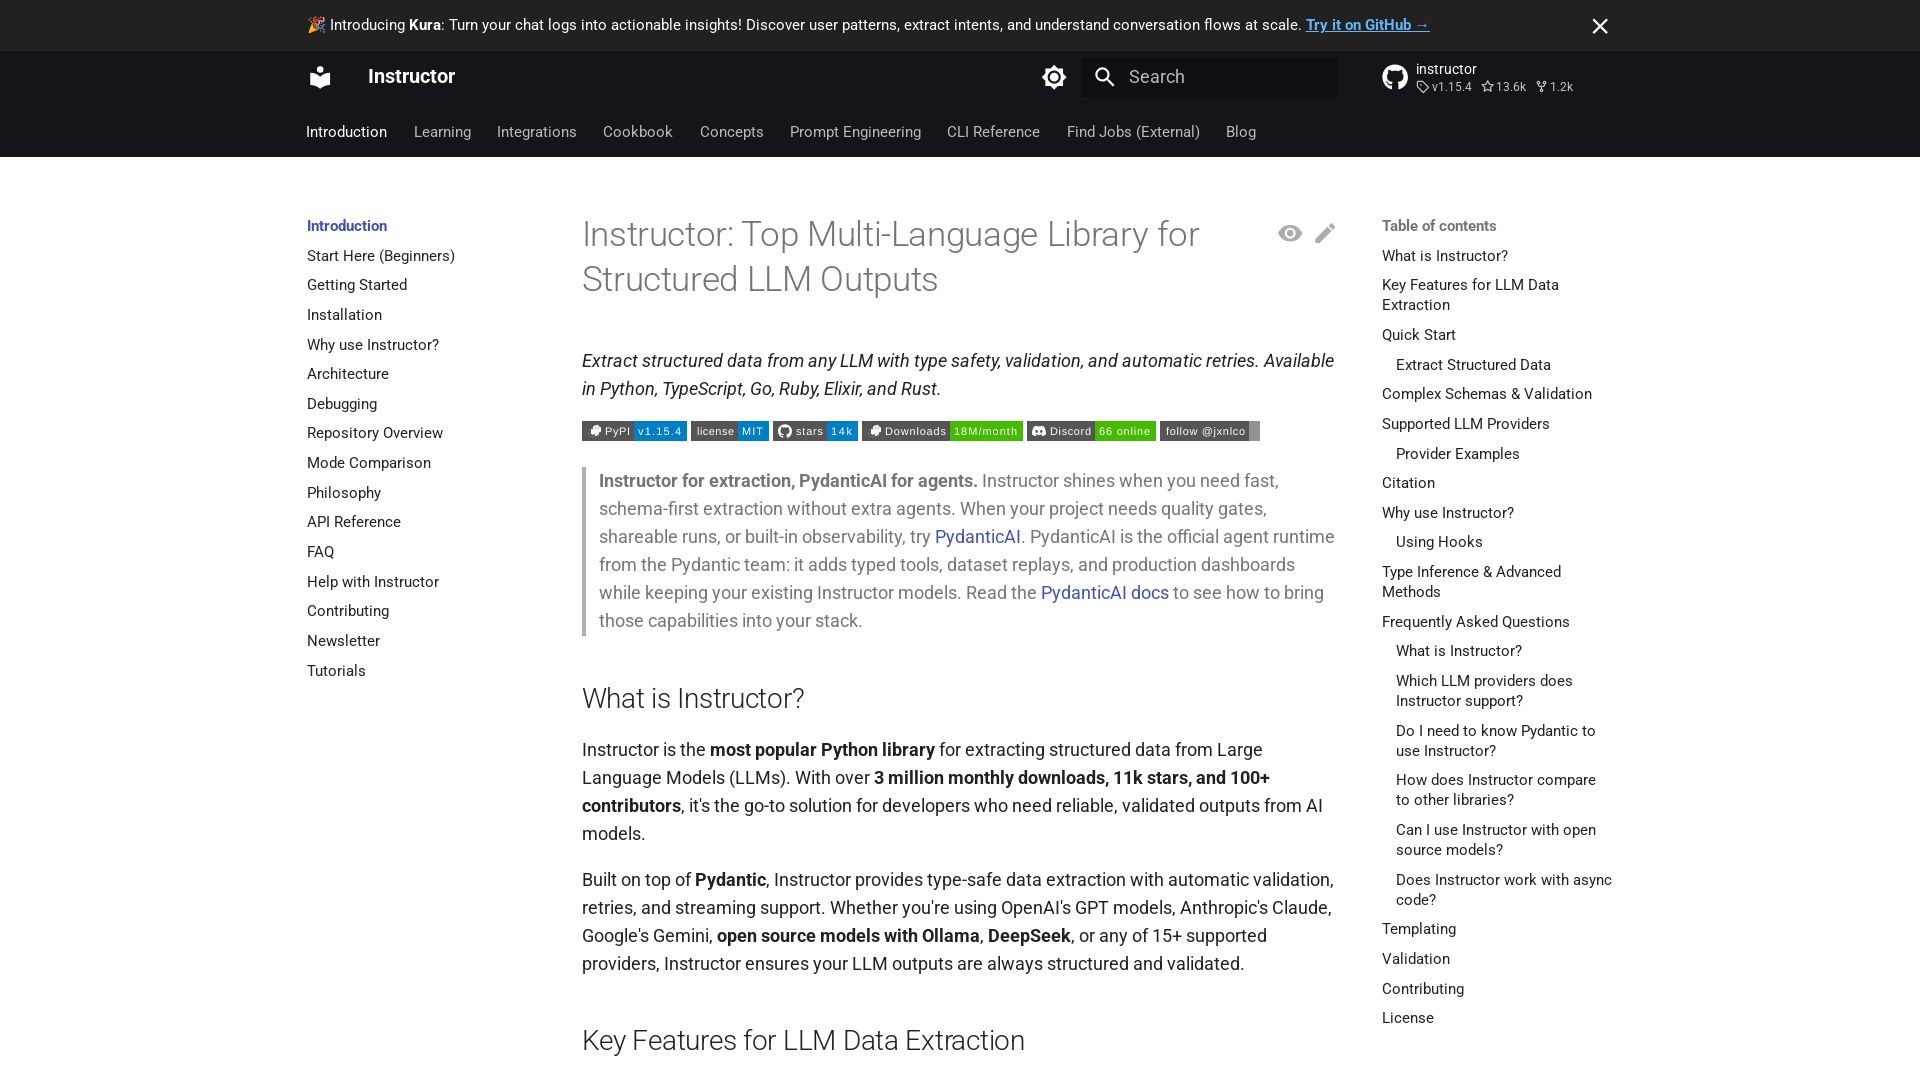Jump to Supported LLM Providers
This screenshot has width=1920, height=1080.
coord(1466,424)
